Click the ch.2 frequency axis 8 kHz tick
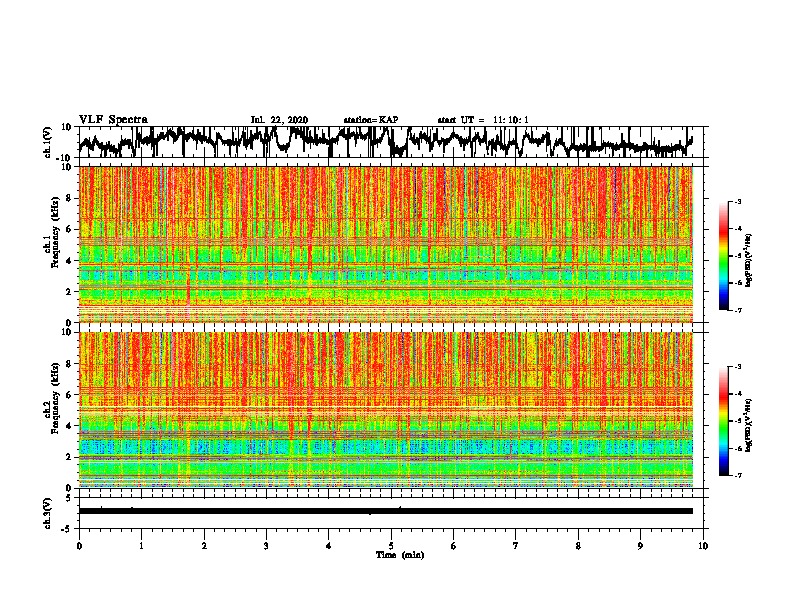This screenshot has height=612, width=792. (x=69, y=364)
